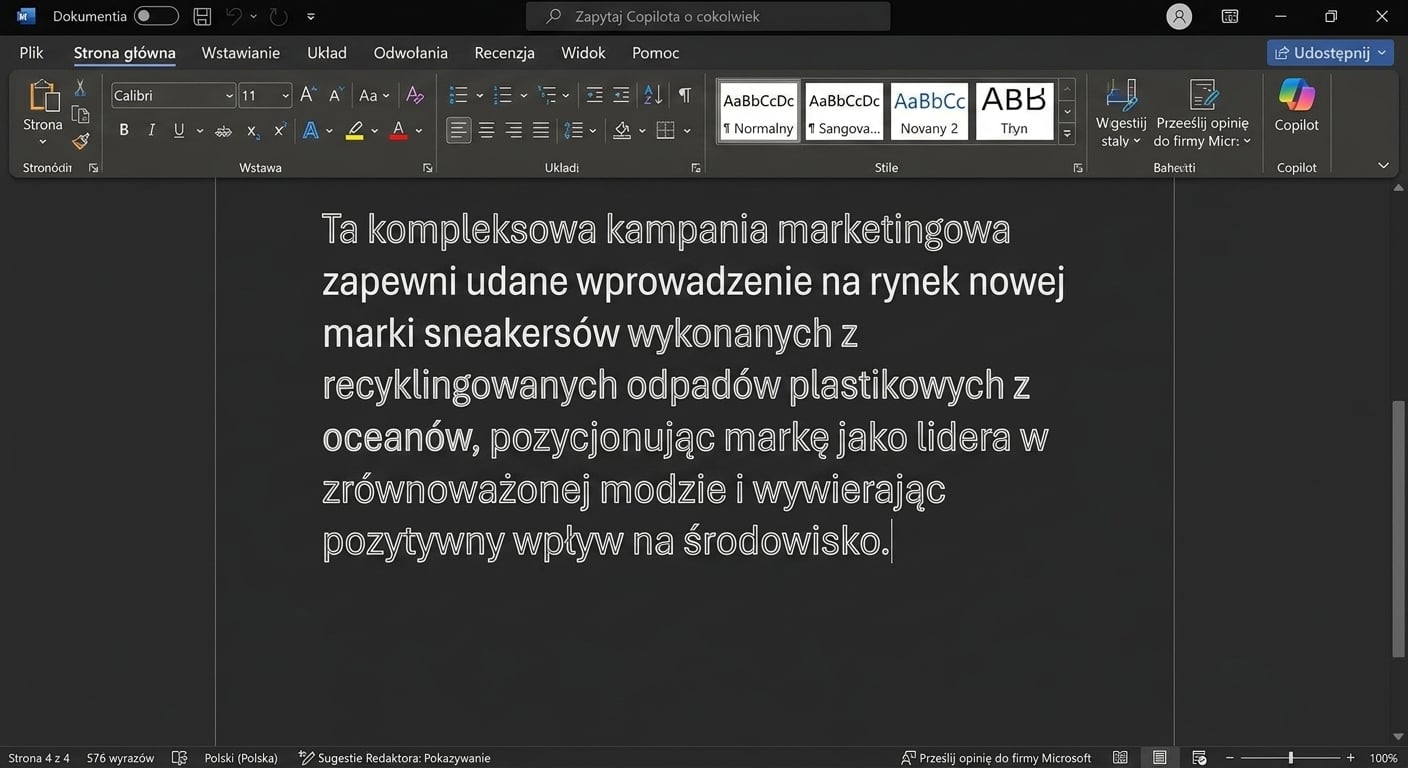The image size is (1408, 768).
Task: Click the Cut scissors icon
Action: [80, 89]
